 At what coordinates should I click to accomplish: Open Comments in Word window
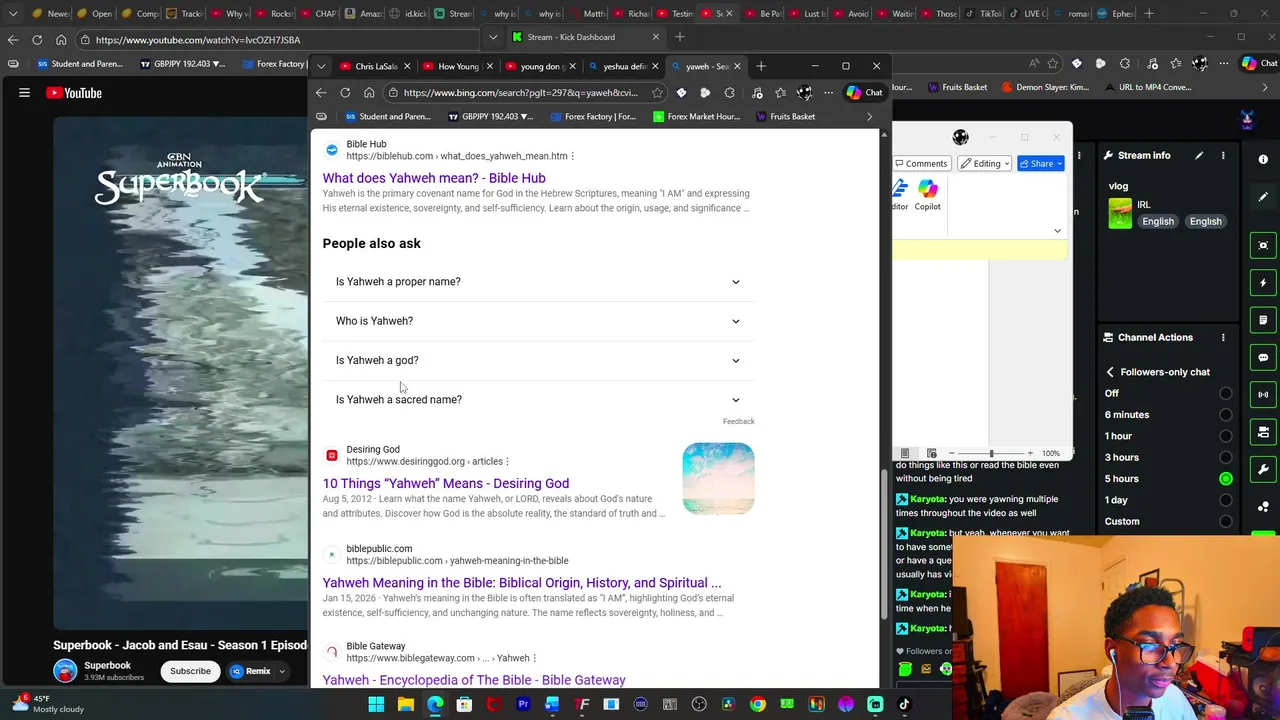921,163
